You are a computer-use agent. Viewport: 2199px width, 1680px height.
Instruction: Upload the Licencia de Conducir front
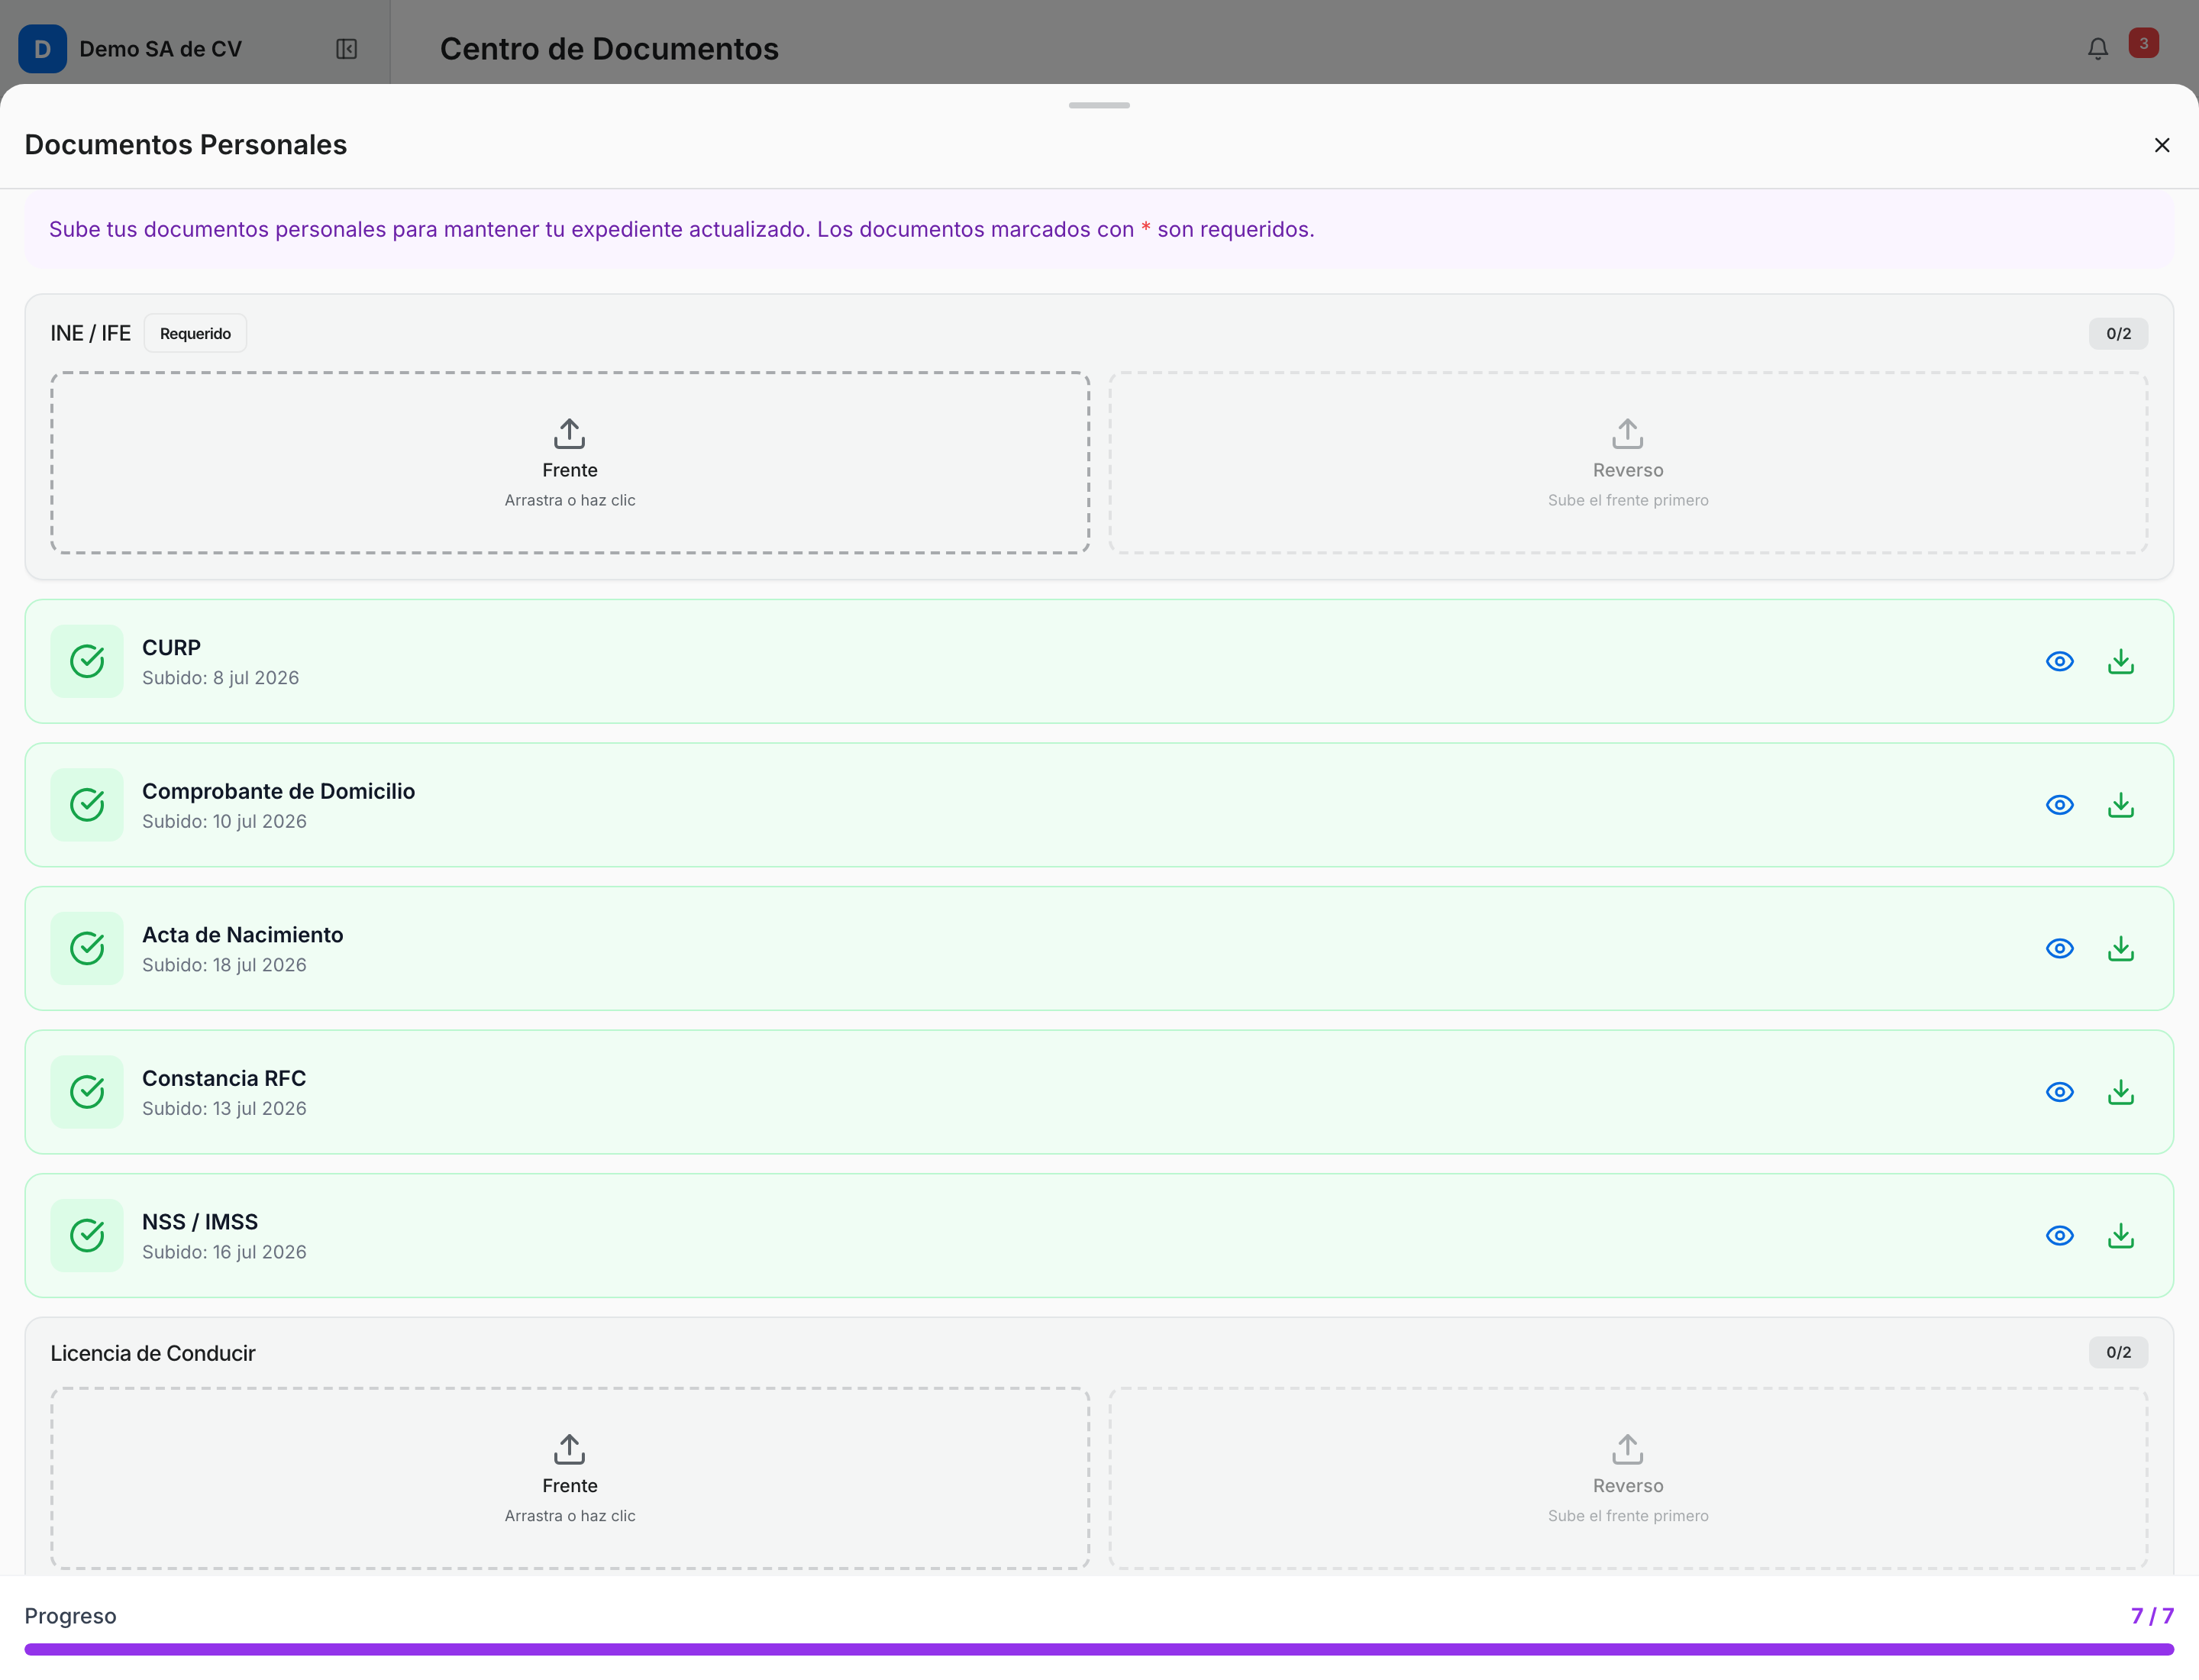pyautogui.click(x=570, y=1478)
